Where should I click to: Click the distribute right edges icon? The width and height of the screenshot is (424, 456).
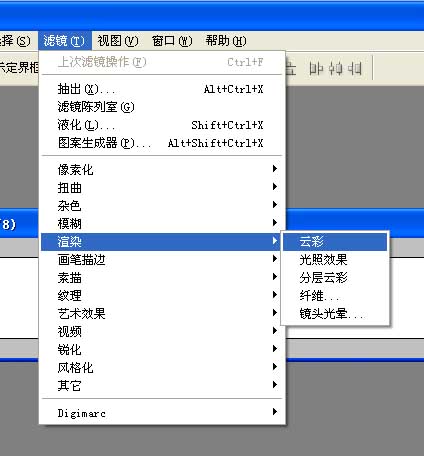355,68
